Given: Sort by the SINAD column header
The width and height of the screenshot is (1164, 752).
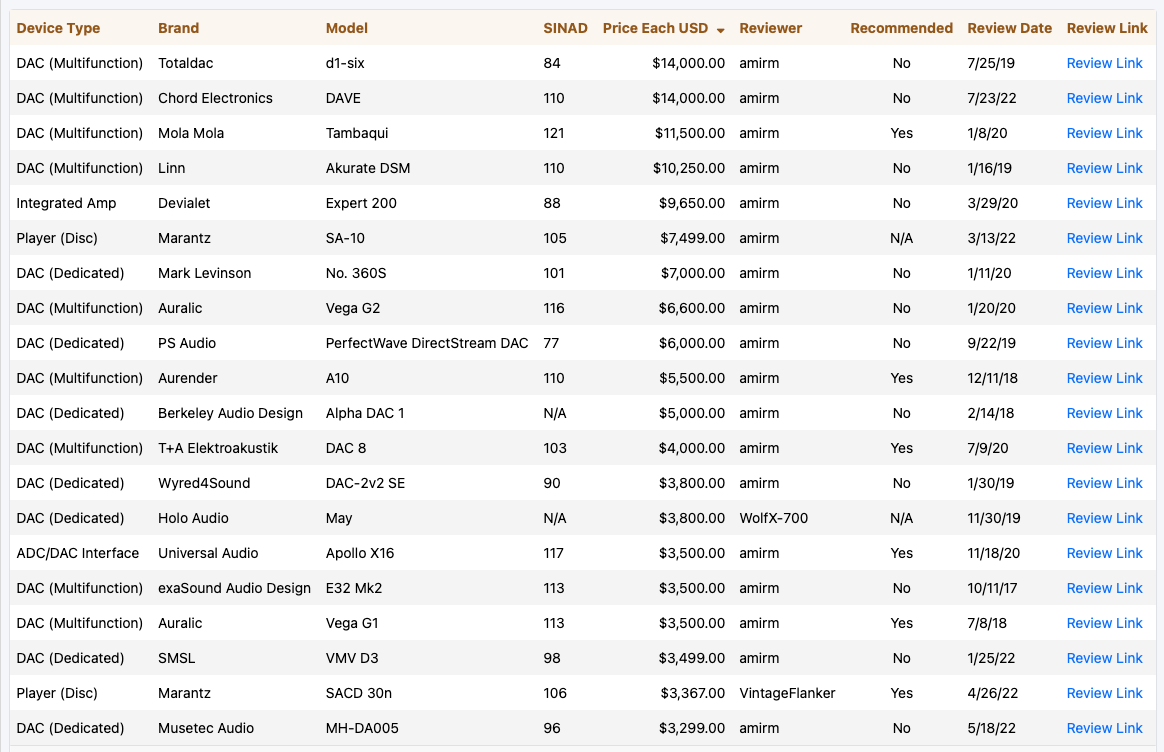Looking at the screenshot, I should pos(565,28).
